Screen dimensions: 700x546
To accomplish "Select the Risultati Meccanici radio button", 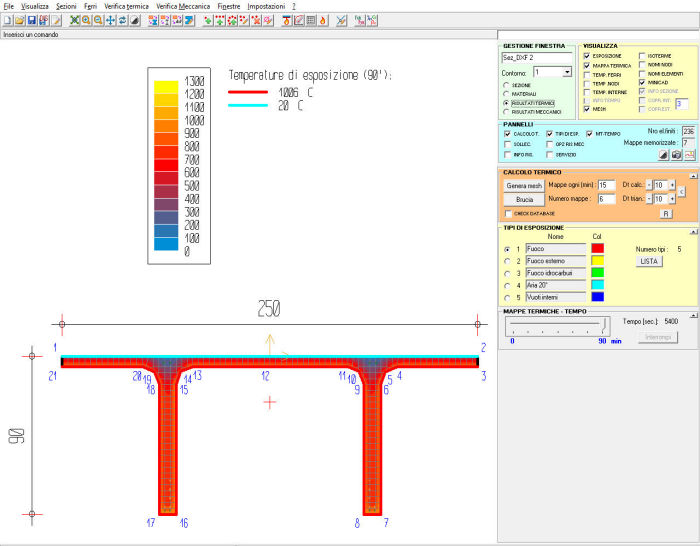I will [x=506, y=111].
